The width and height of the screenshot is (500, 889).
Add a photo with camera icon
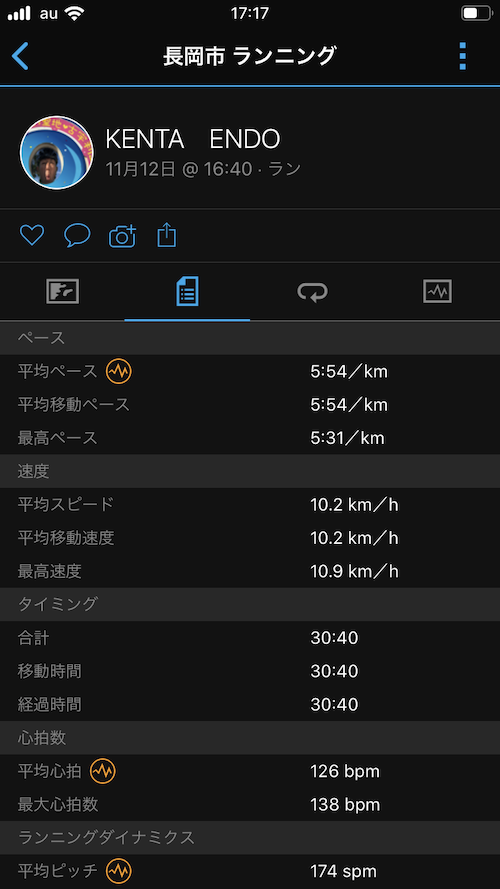coord(122,235)
